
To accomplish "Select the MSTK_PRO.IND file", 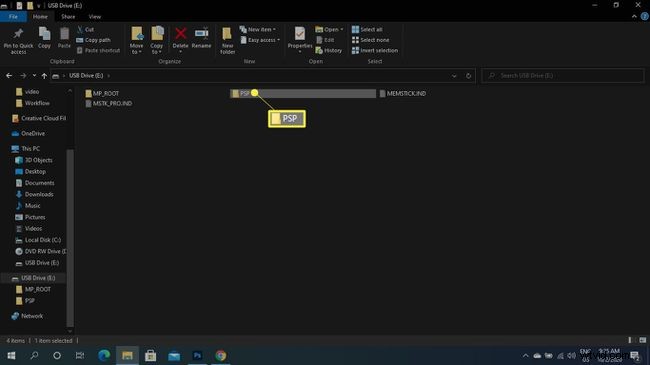I will [109, 103].
